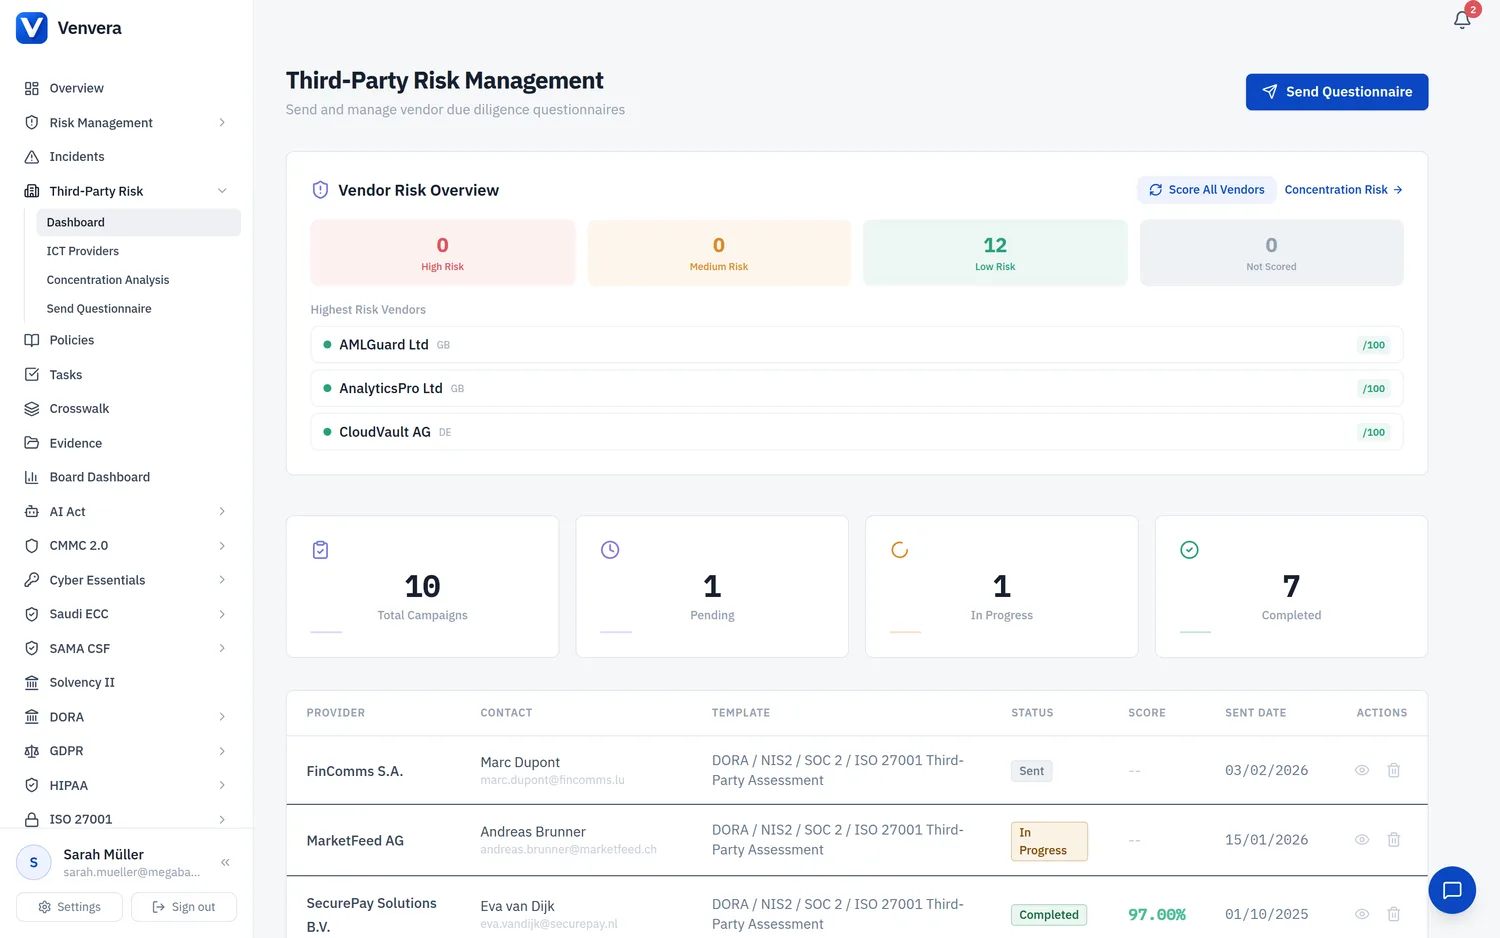The height and width of the screenshot is (938, 1500).
Task: Delete the SecurePay Solutions campaign
Action: point(1394,914)
